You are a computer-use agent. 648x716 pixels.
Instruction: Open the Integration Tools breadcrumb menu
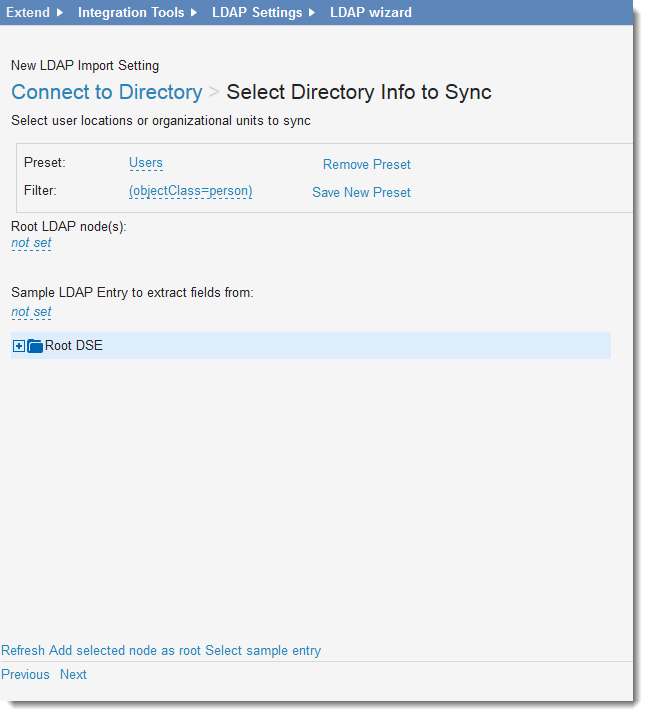tap(131, 13)
